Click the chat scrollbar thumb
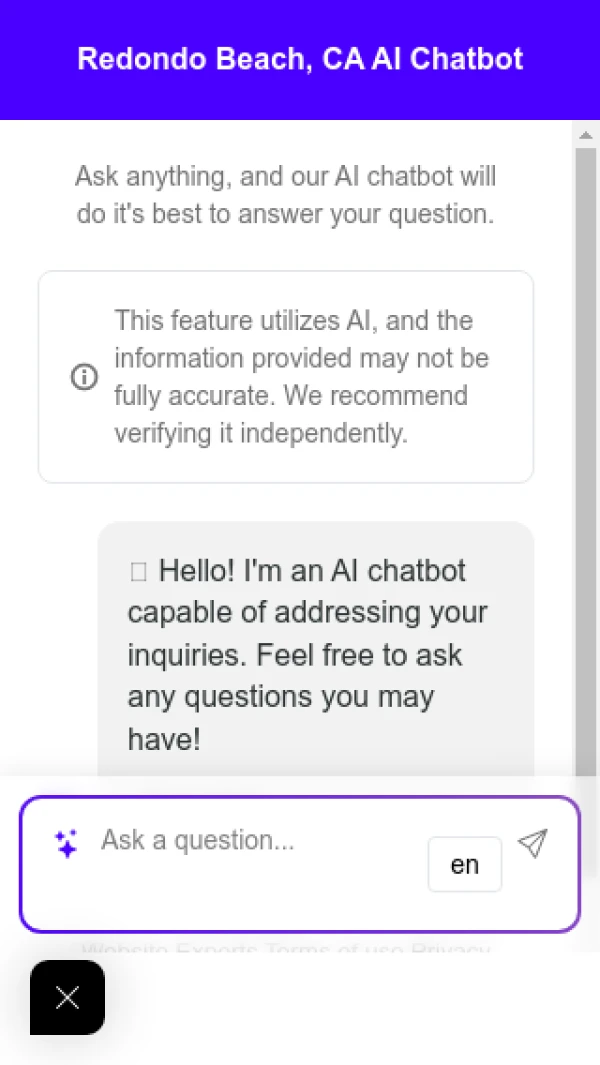 pyautogui.click(x=586, y=462)
